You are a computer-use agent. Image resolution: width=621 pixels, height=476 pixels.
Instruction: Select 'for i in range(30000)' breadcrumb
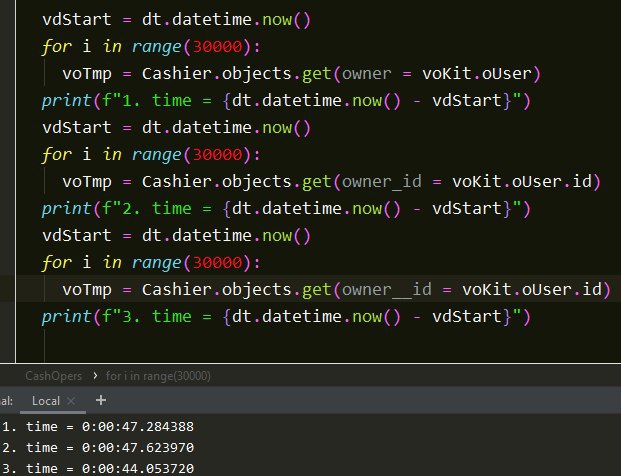(x=158, y=376)
